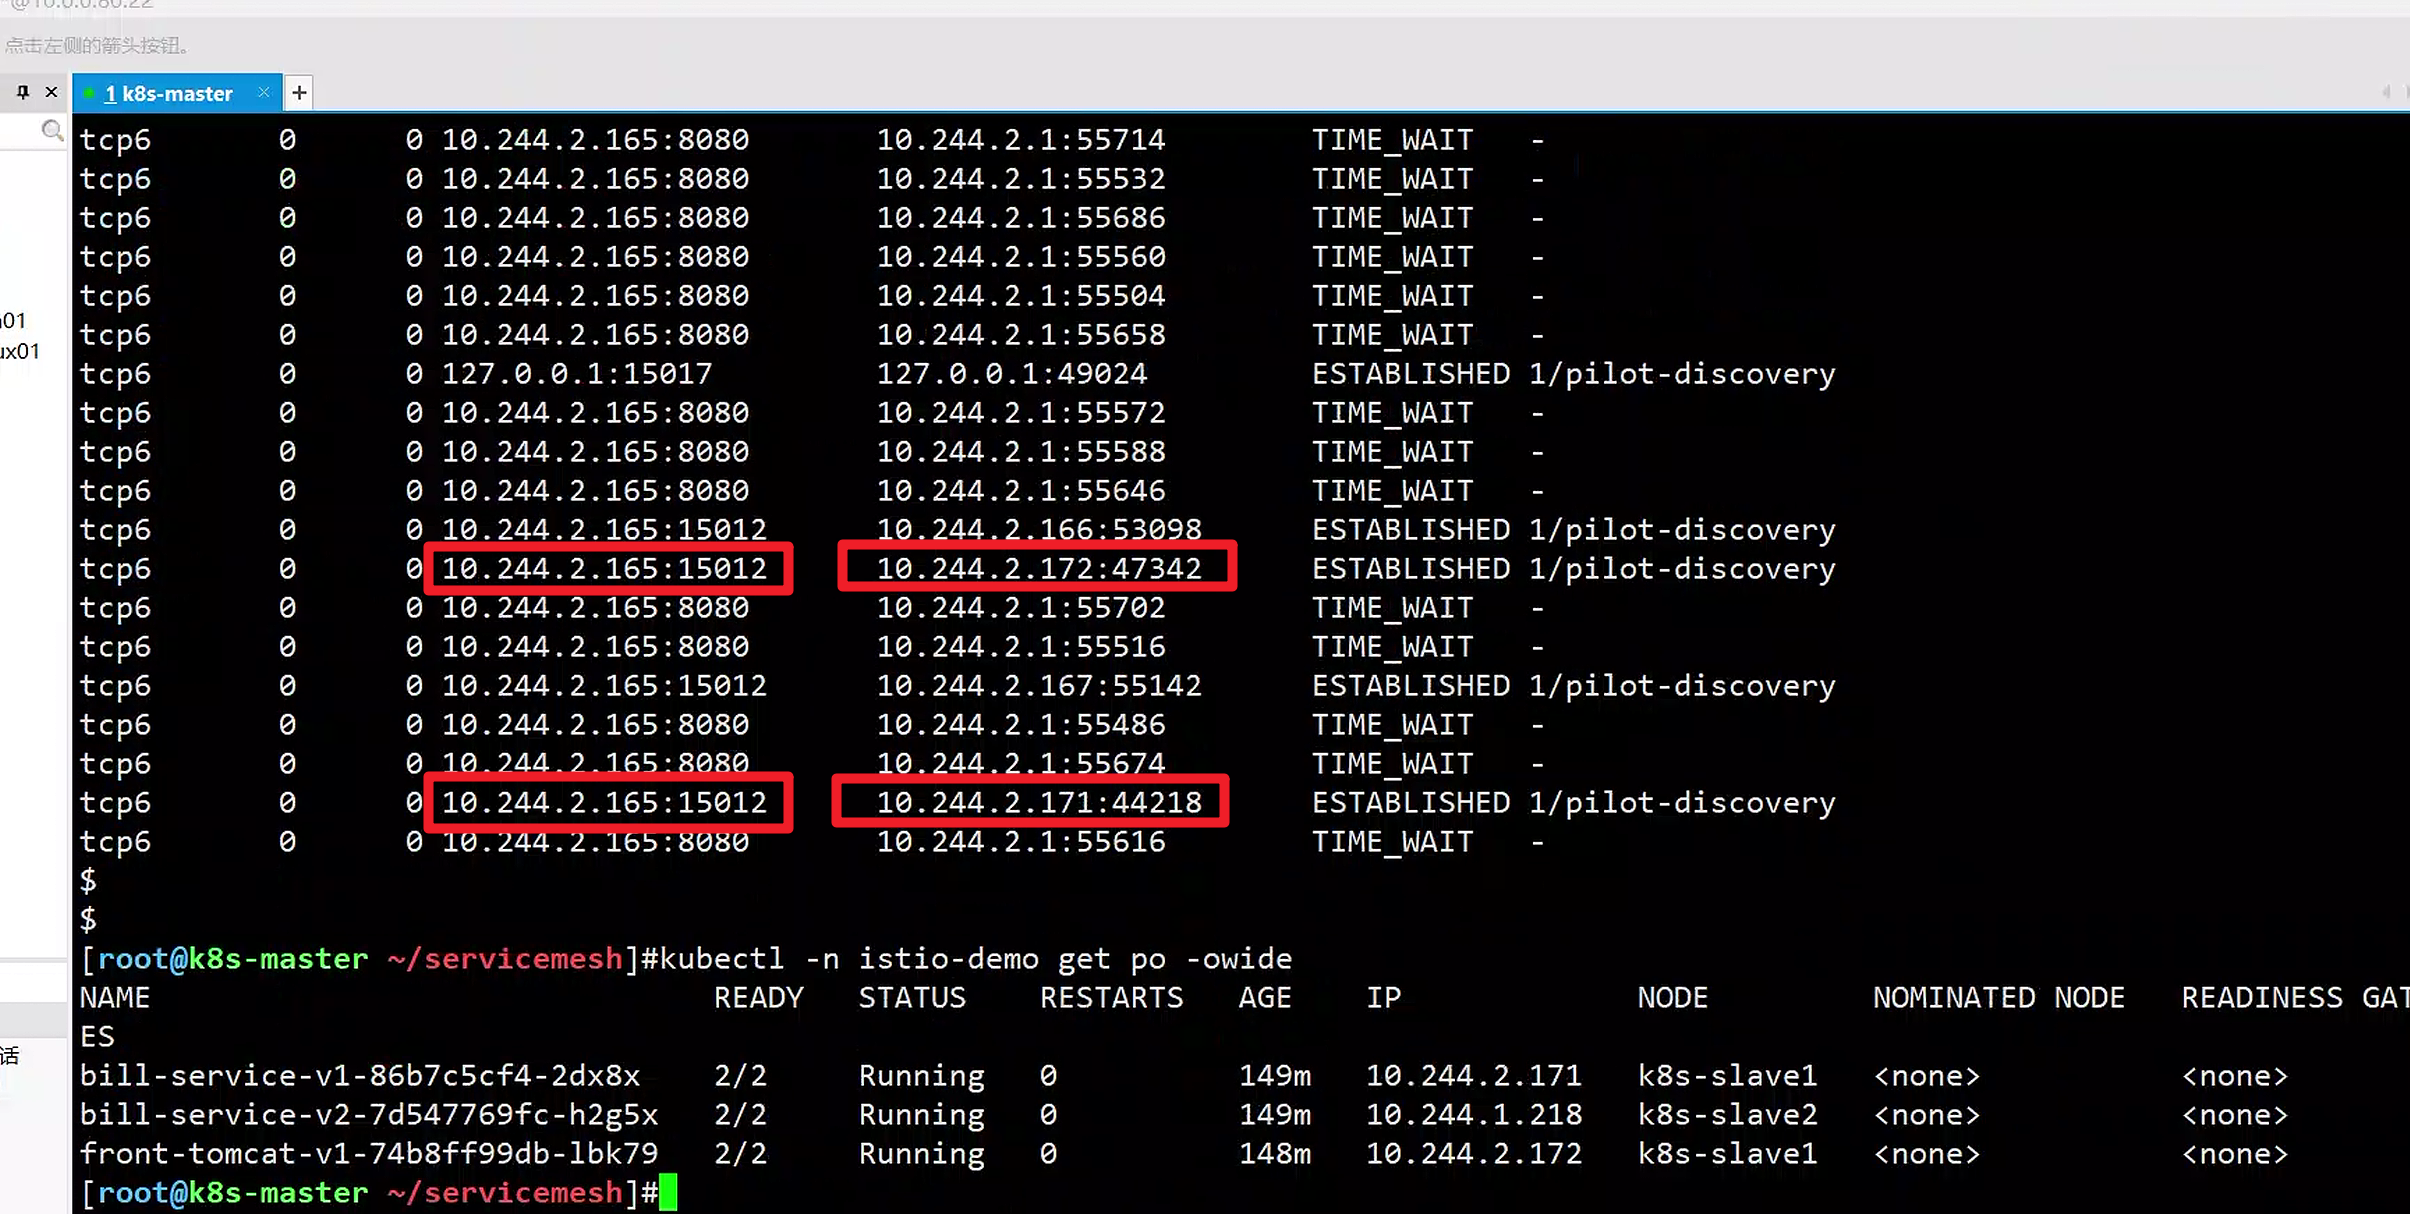Image resolution: width=2410 pixels, height=1214 pixels.
Task: Click the green connection status dot
Action: (89, 93)
